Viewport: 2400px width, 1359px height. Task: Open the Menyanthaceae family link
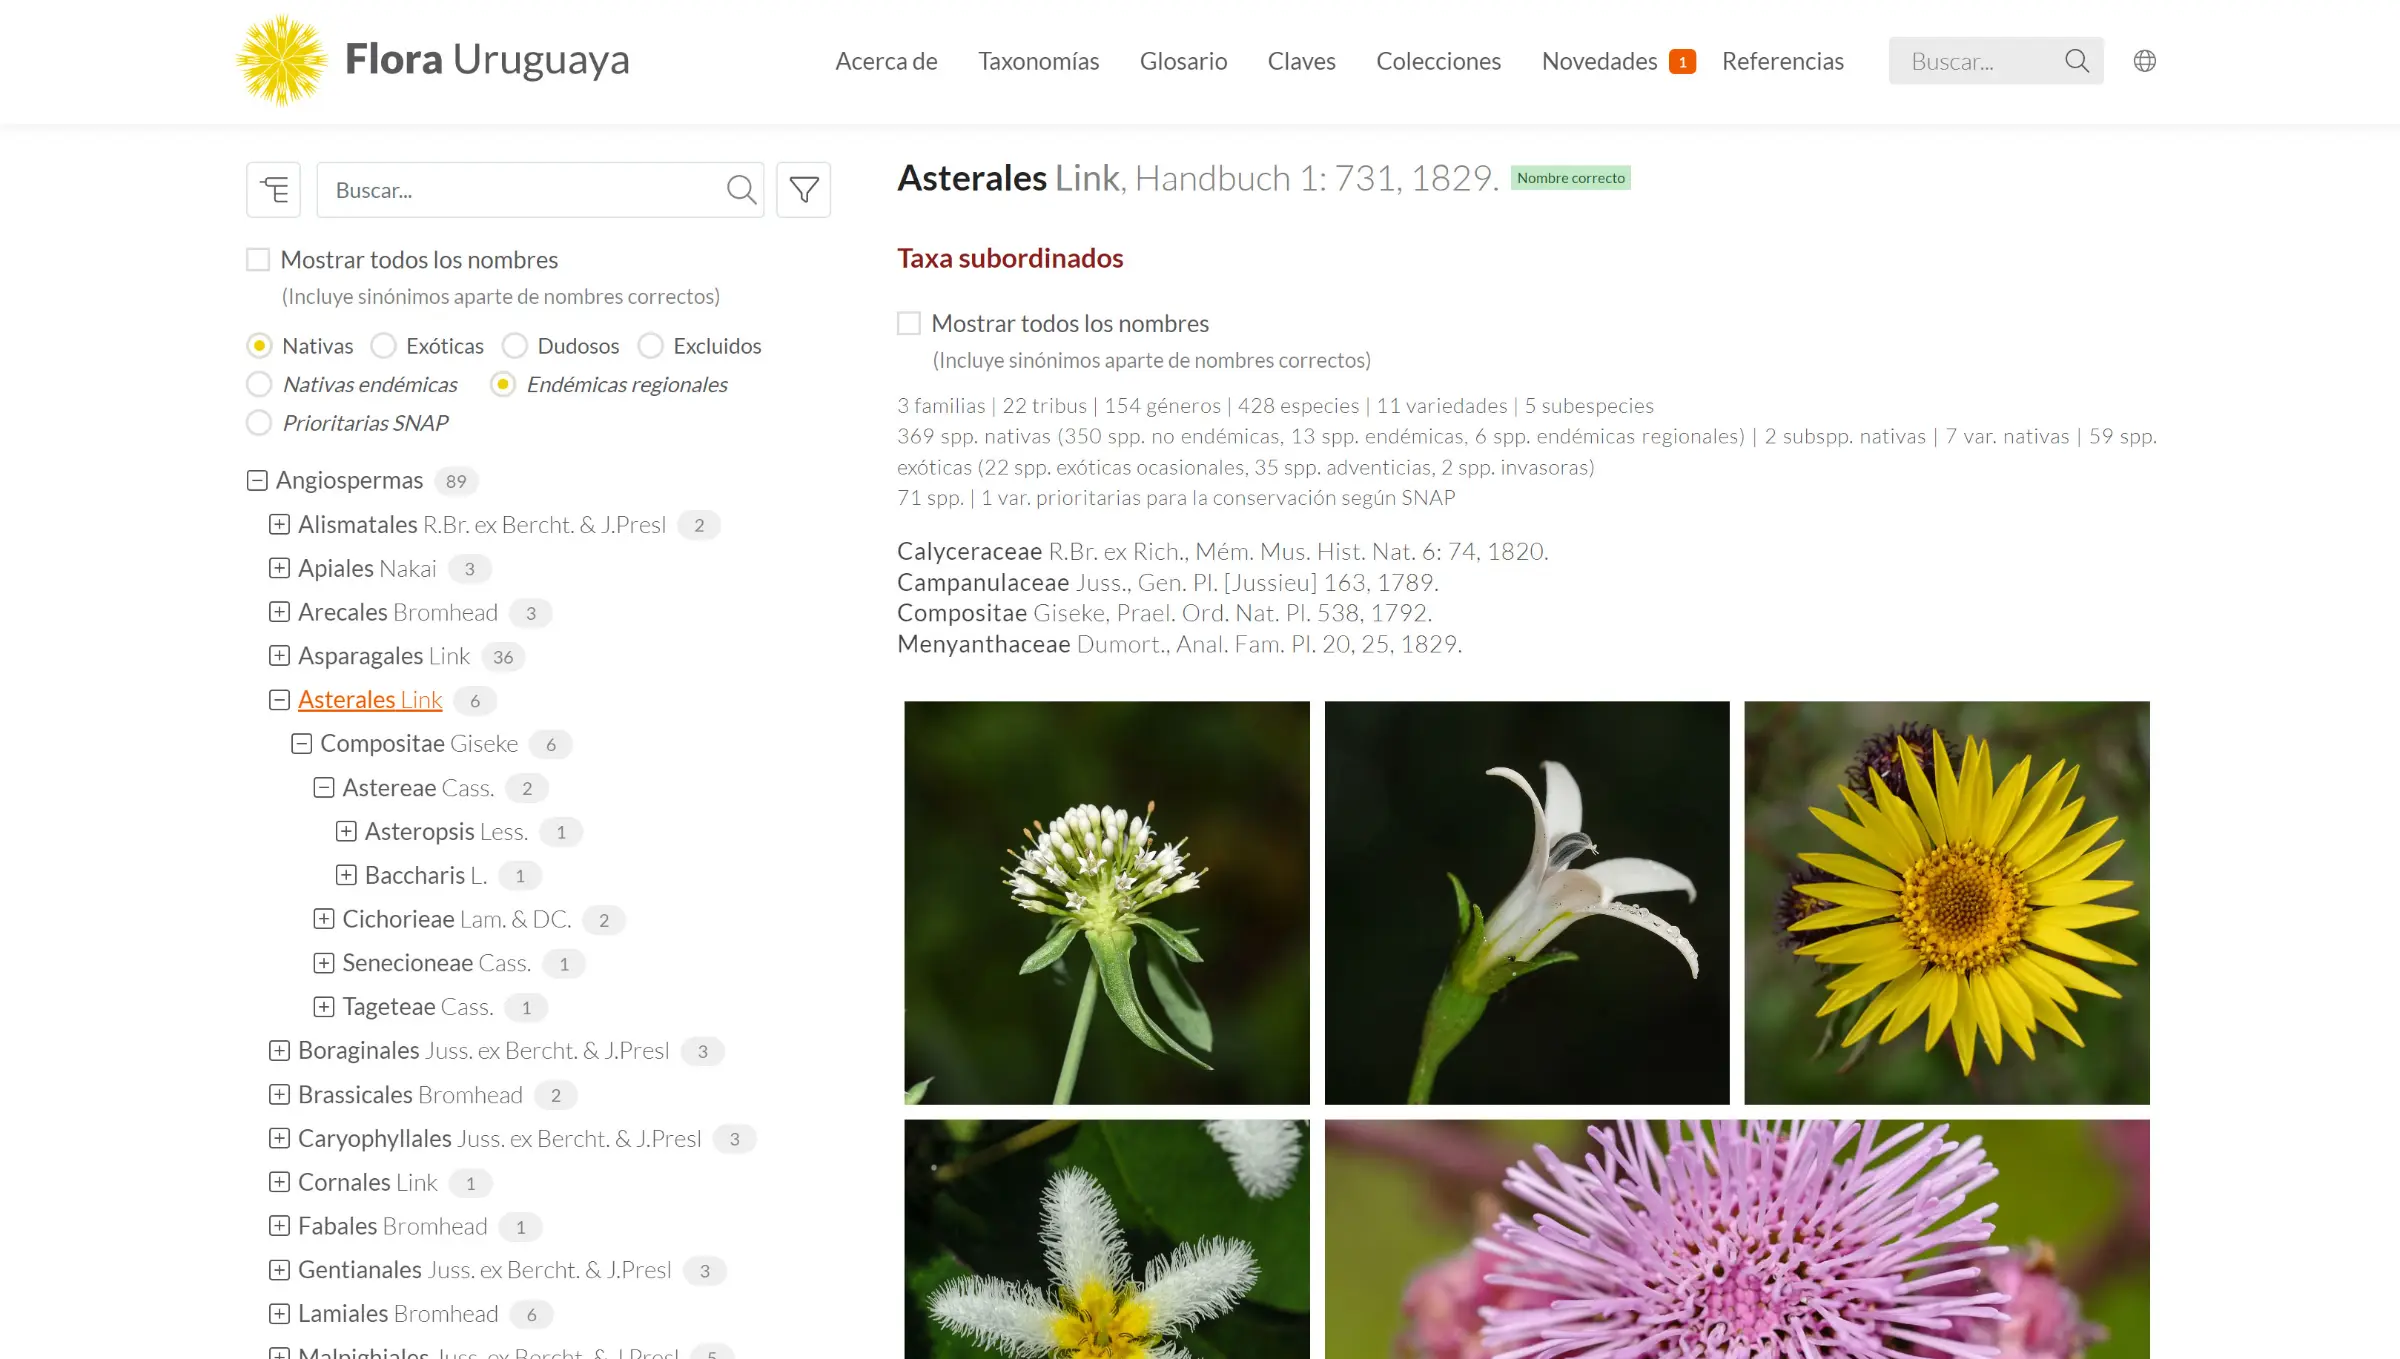point(983,644)
